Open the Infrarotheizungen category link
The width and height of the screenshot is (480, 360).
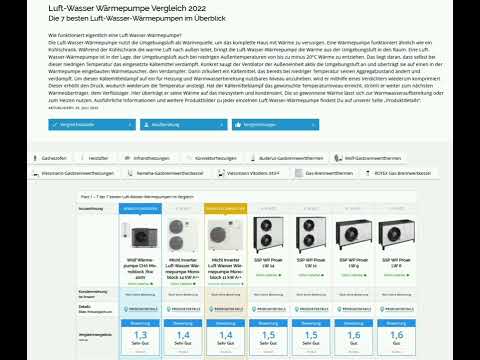click(x=151, y=158)
